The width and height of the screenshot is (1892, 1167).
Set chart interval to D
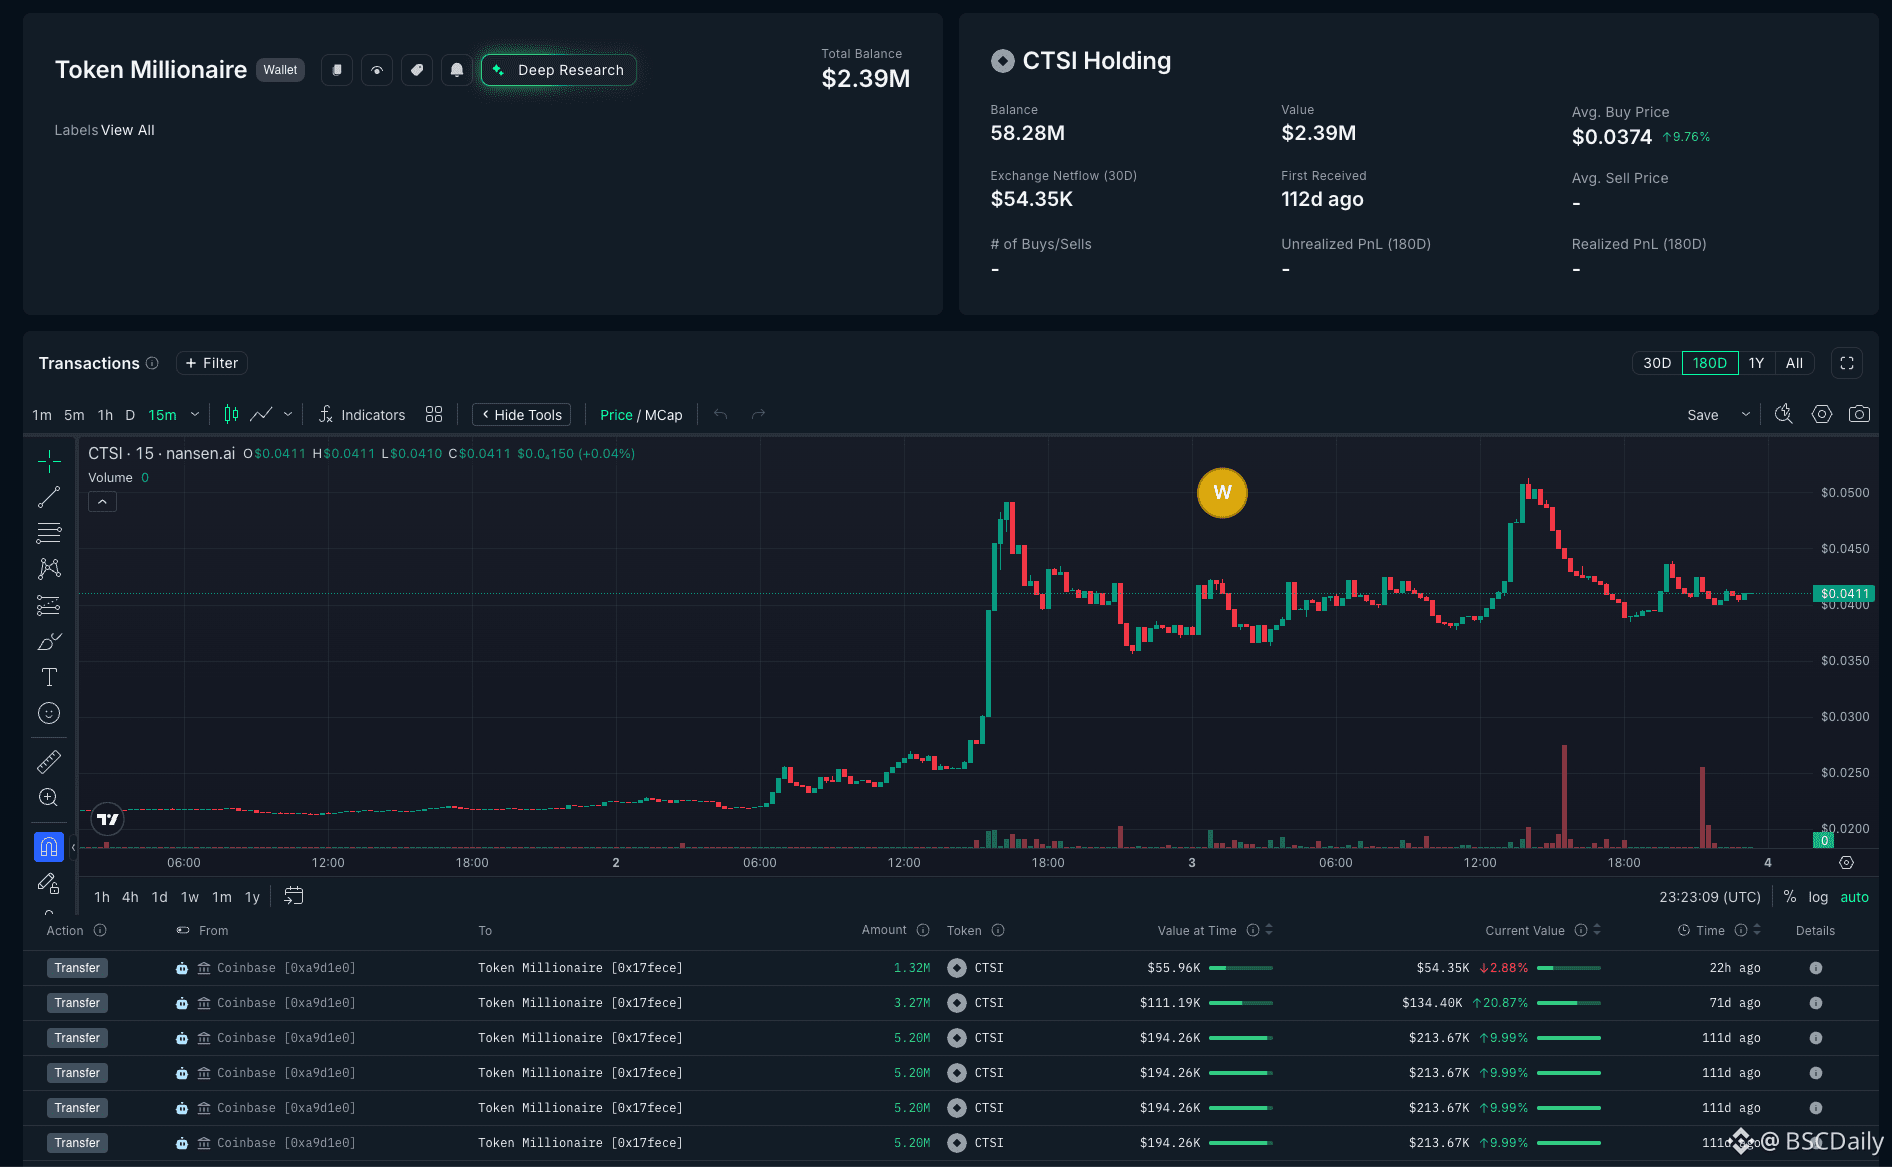point(130,415)
